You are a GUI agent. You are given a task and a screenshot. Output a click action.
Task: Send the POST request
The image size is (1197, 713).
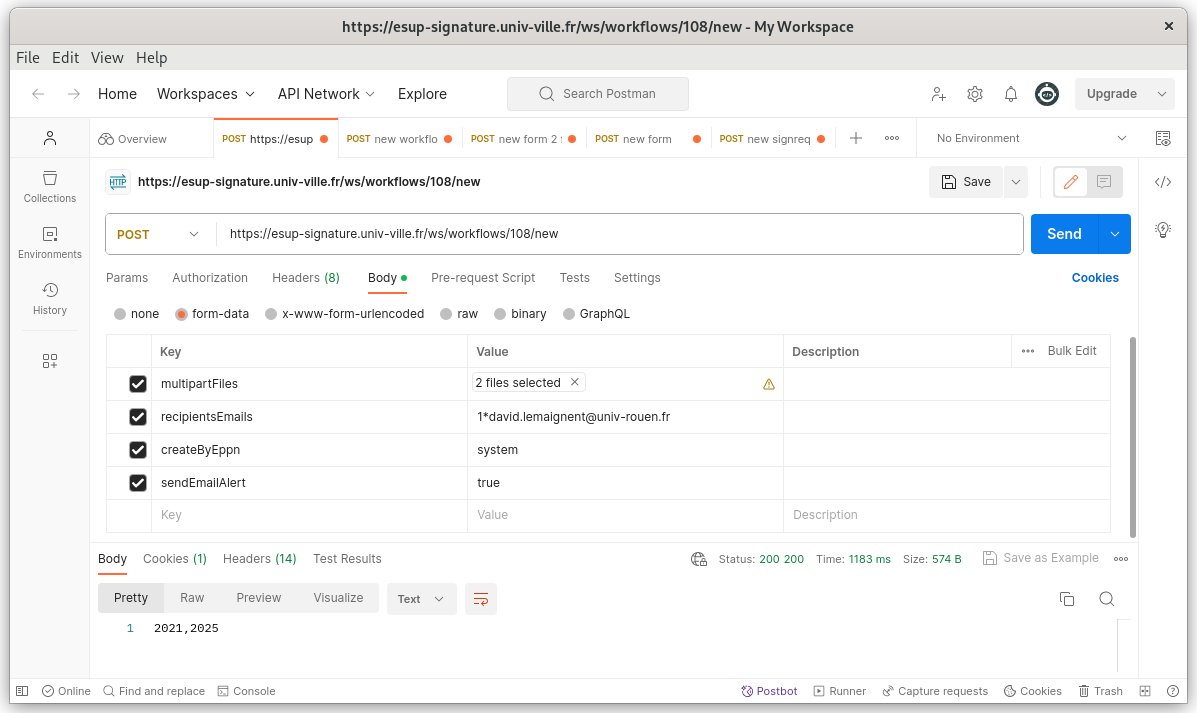pyautogui.click(x=1064, y=234)
